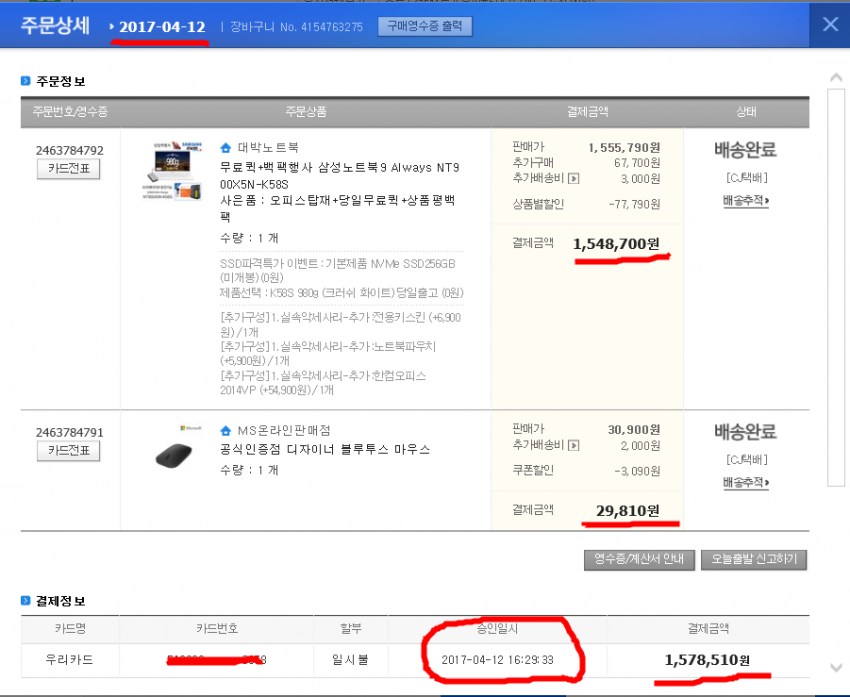The width and height of the screenshot is (850, 697).
Task: Open 카드전표 for order 2463784792
Action: (68, 169)
